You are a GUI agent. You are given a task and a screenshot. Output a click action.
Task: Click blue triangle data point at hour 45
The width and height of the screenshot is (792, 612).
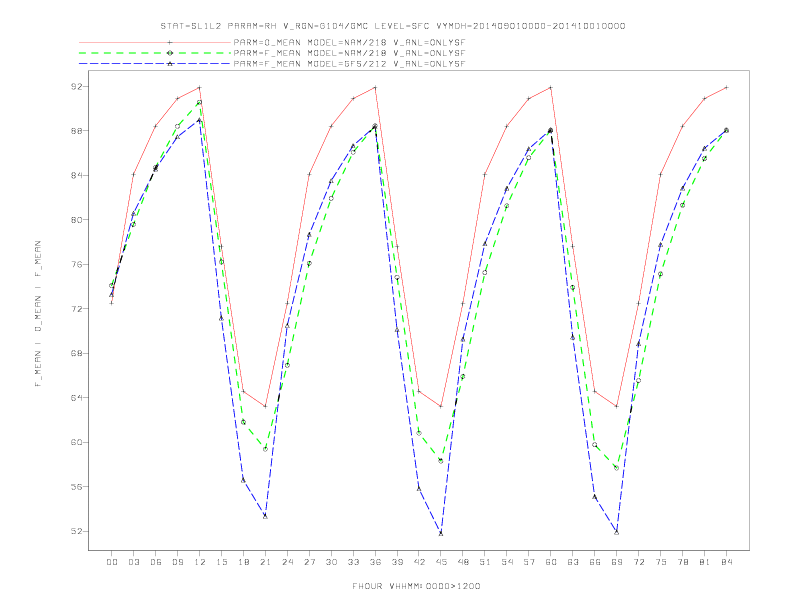point(441,533)
